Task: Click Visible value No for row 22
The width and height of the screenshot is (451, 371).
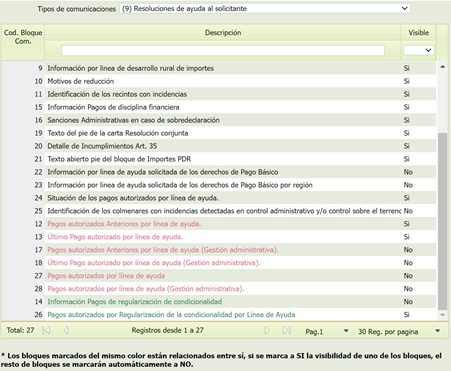Action: point(408,172)
